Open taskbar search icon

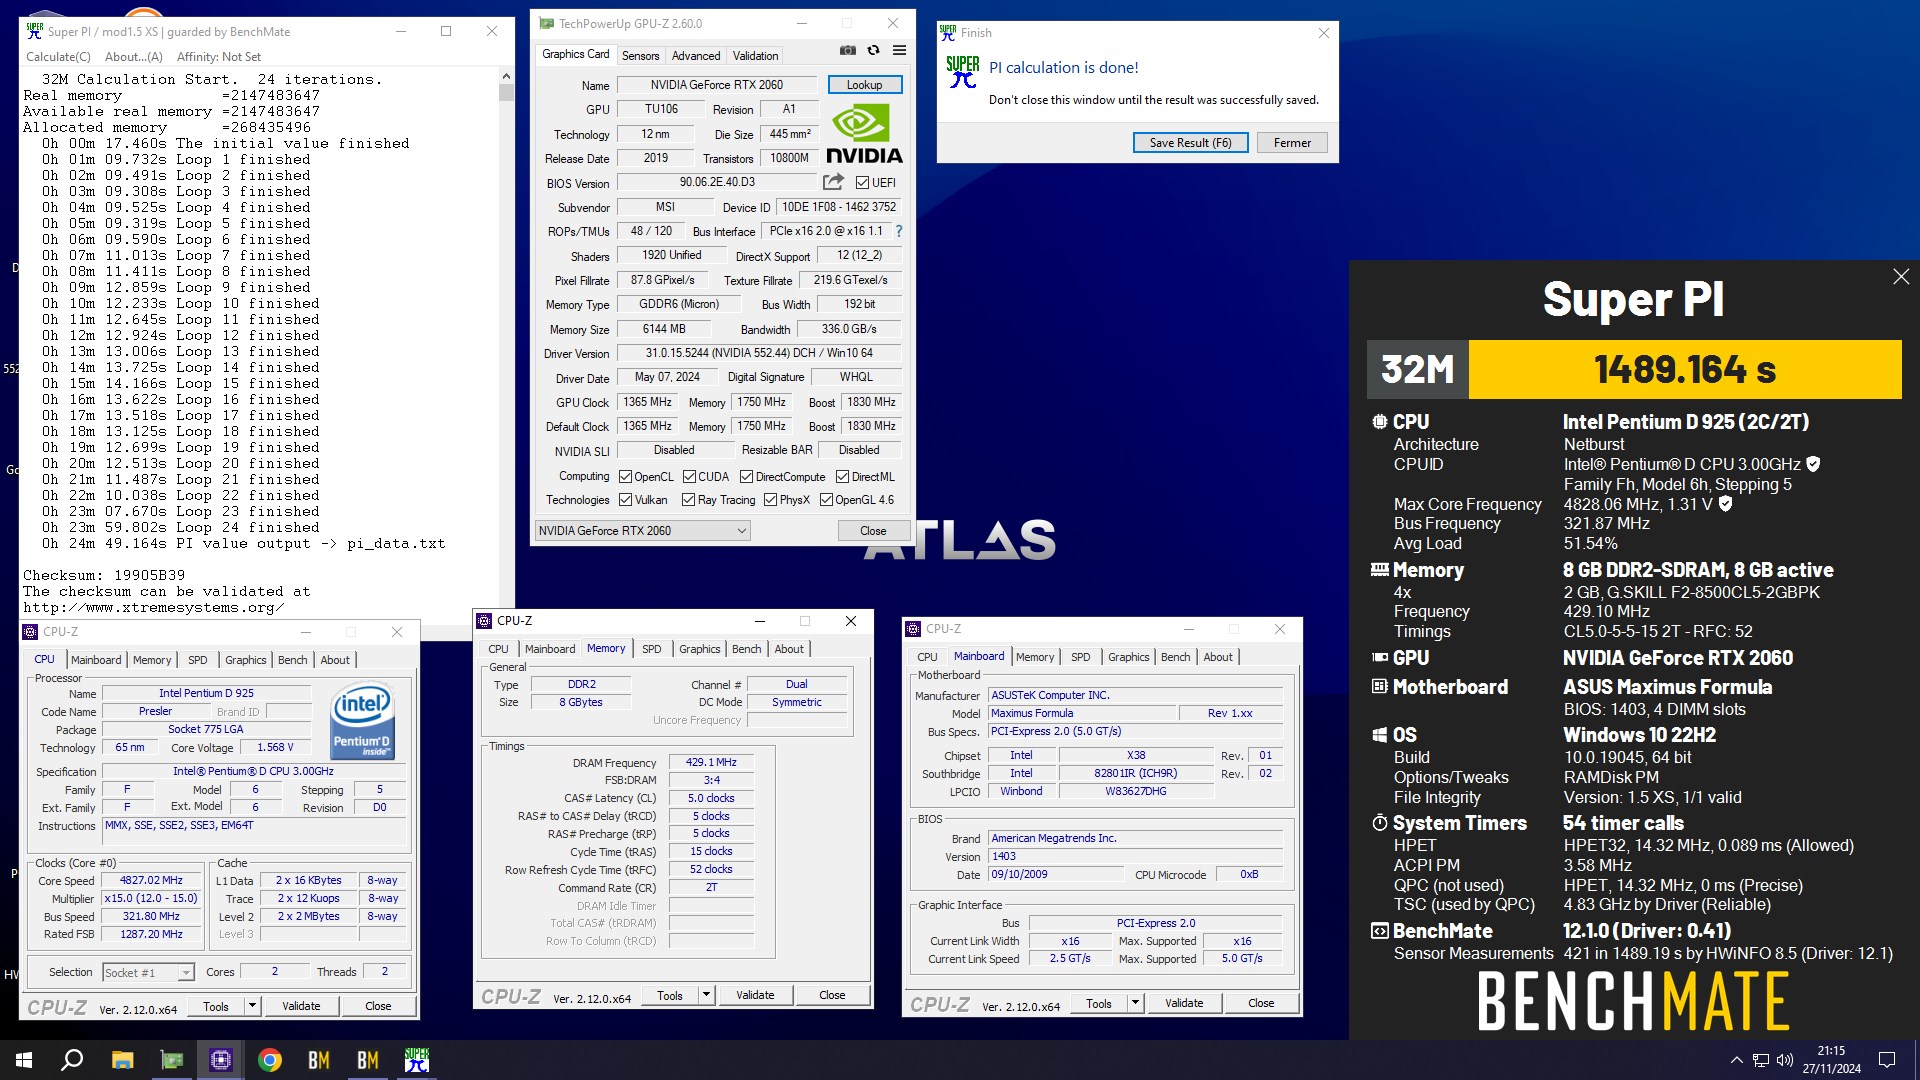pyautogui.click(x=72, y=1060)
